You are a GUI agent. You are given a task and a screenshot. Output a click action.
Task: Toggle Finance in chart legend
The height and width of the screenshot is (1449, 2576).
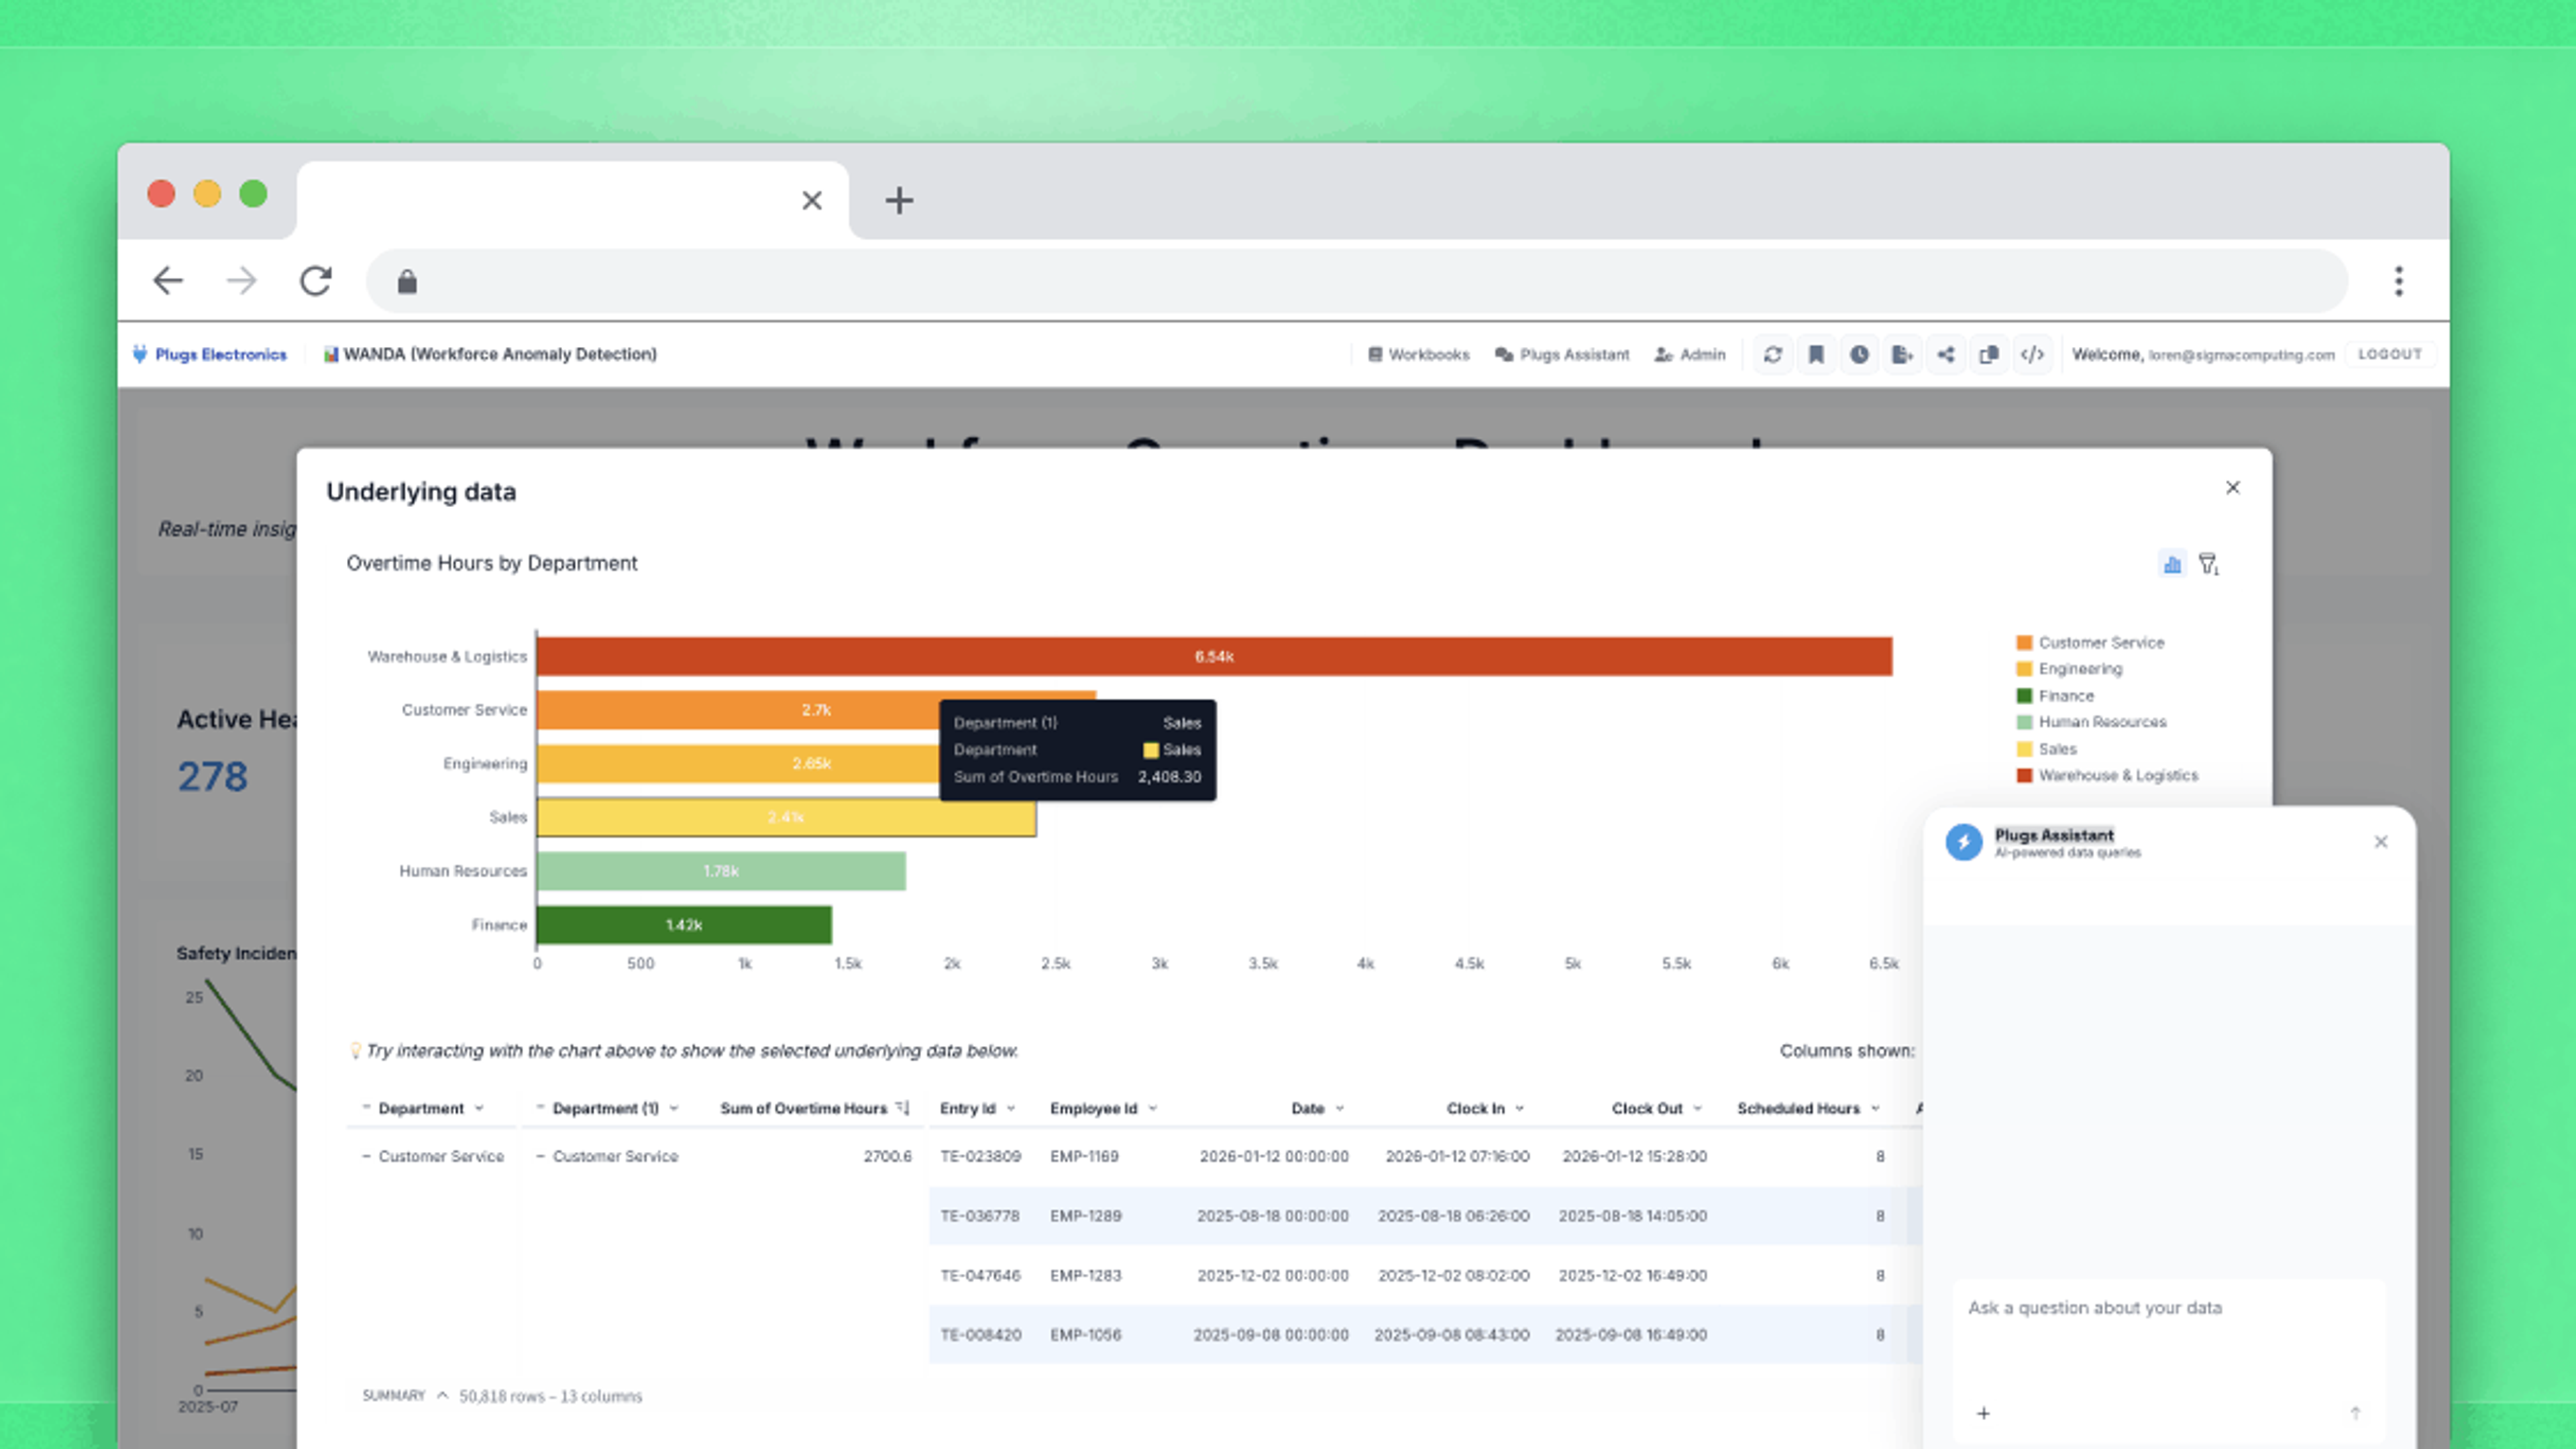[2056, 696]
